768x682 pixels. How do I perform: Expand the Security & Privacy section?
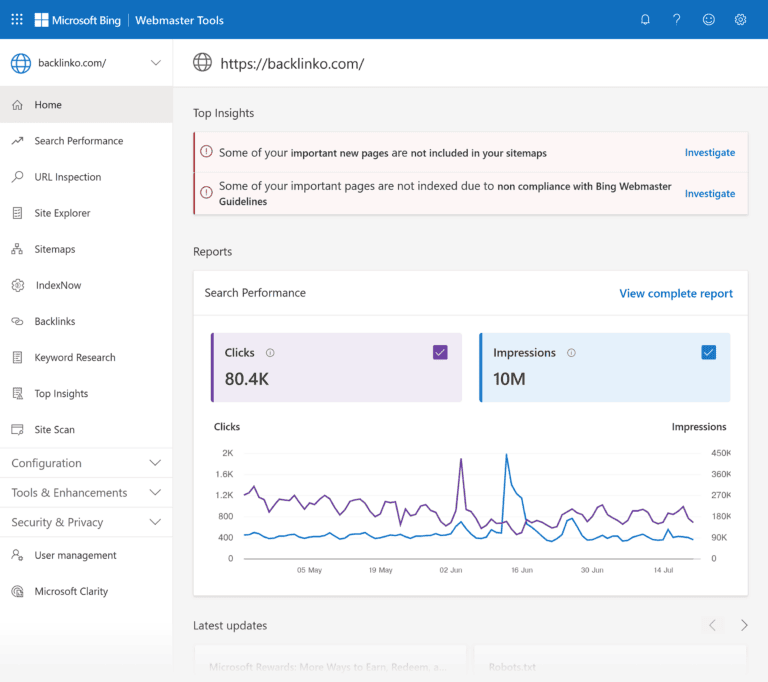pyautogui.click(x=86, y=522)
